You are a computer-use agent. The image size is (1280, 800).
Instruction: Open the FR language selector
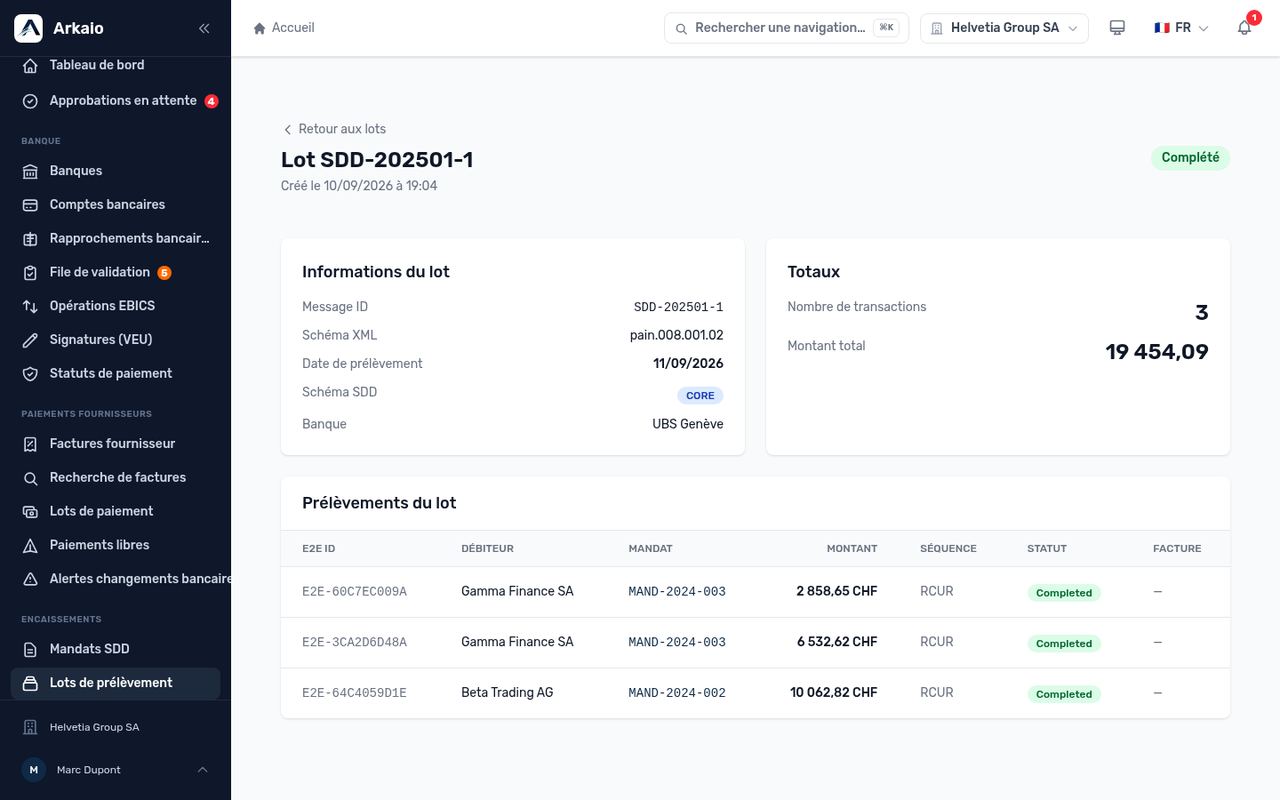pos(1181,28)
